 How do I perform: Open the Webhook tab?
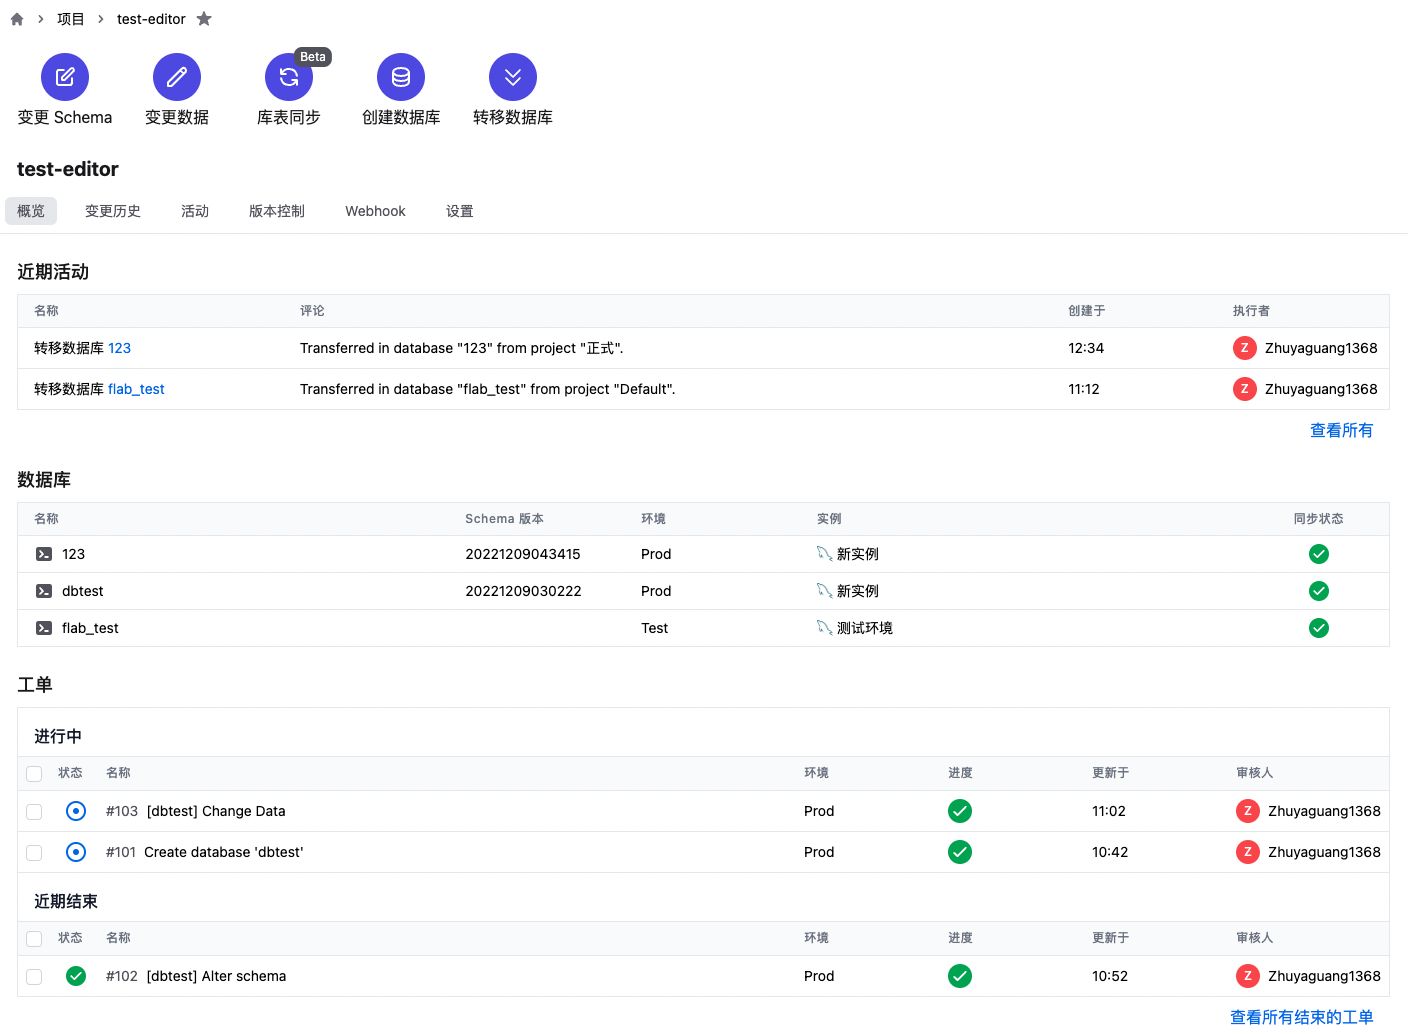tap(375, 211)
